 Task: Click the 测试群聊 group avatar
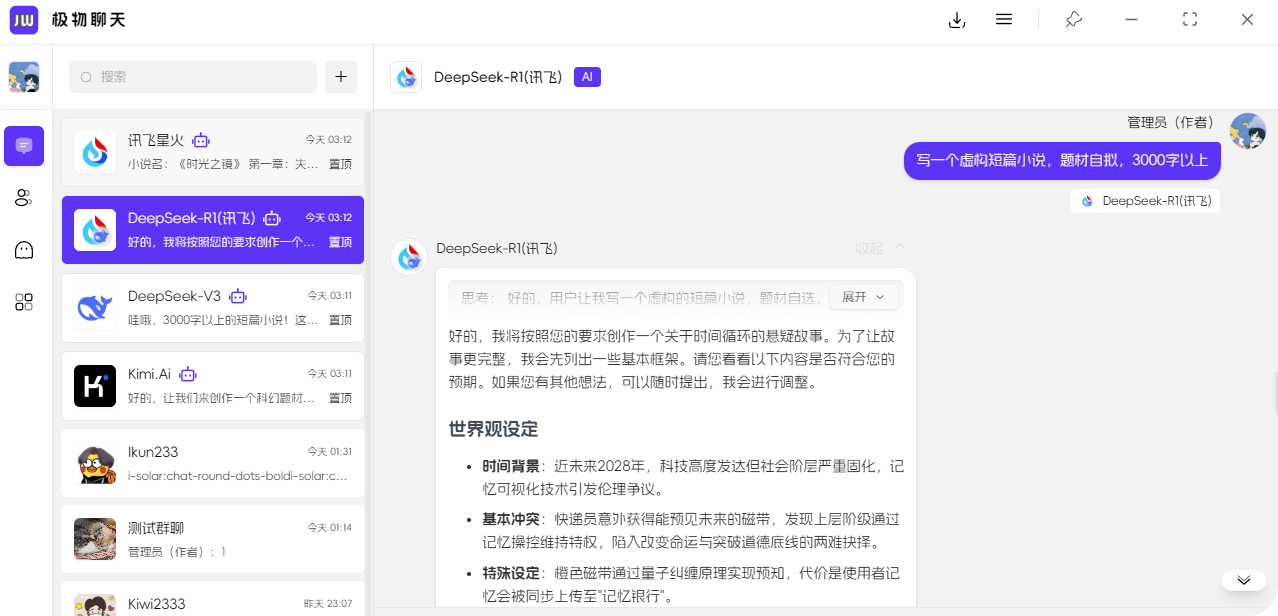pos(95,539)
